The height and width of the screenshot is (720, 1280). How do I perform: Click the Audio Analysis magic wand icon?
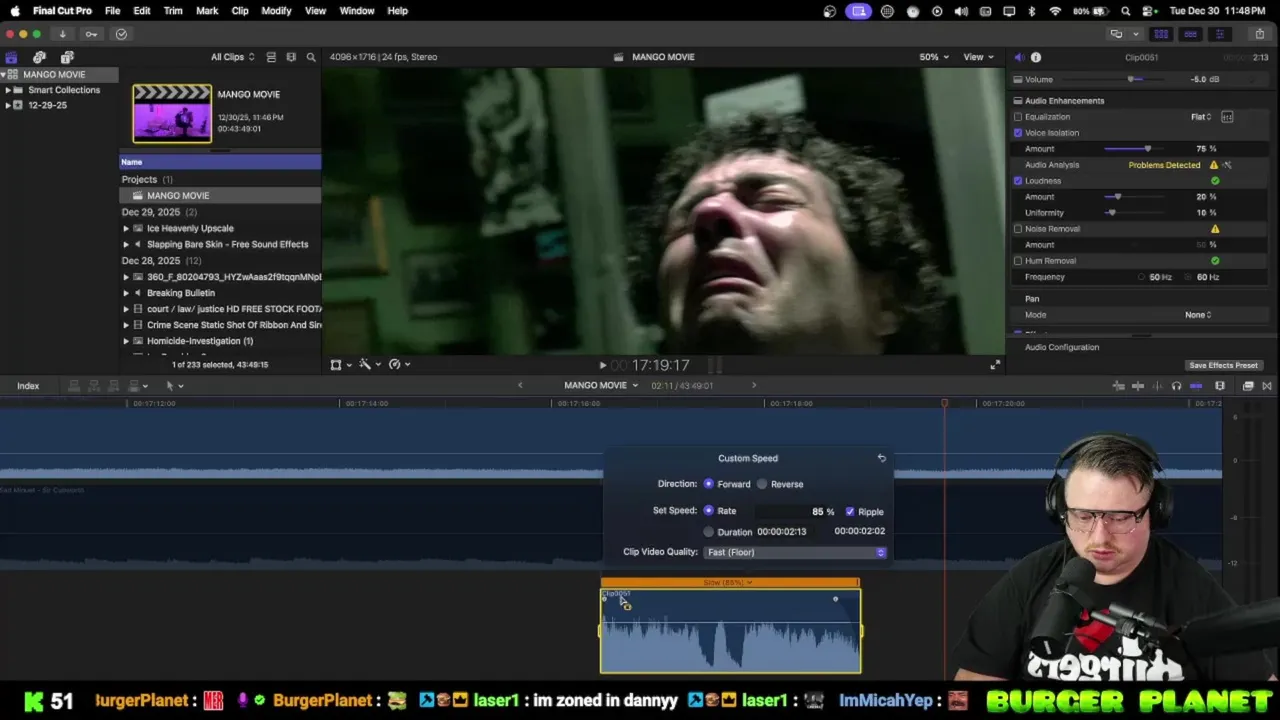click(x=1227, y=165)
